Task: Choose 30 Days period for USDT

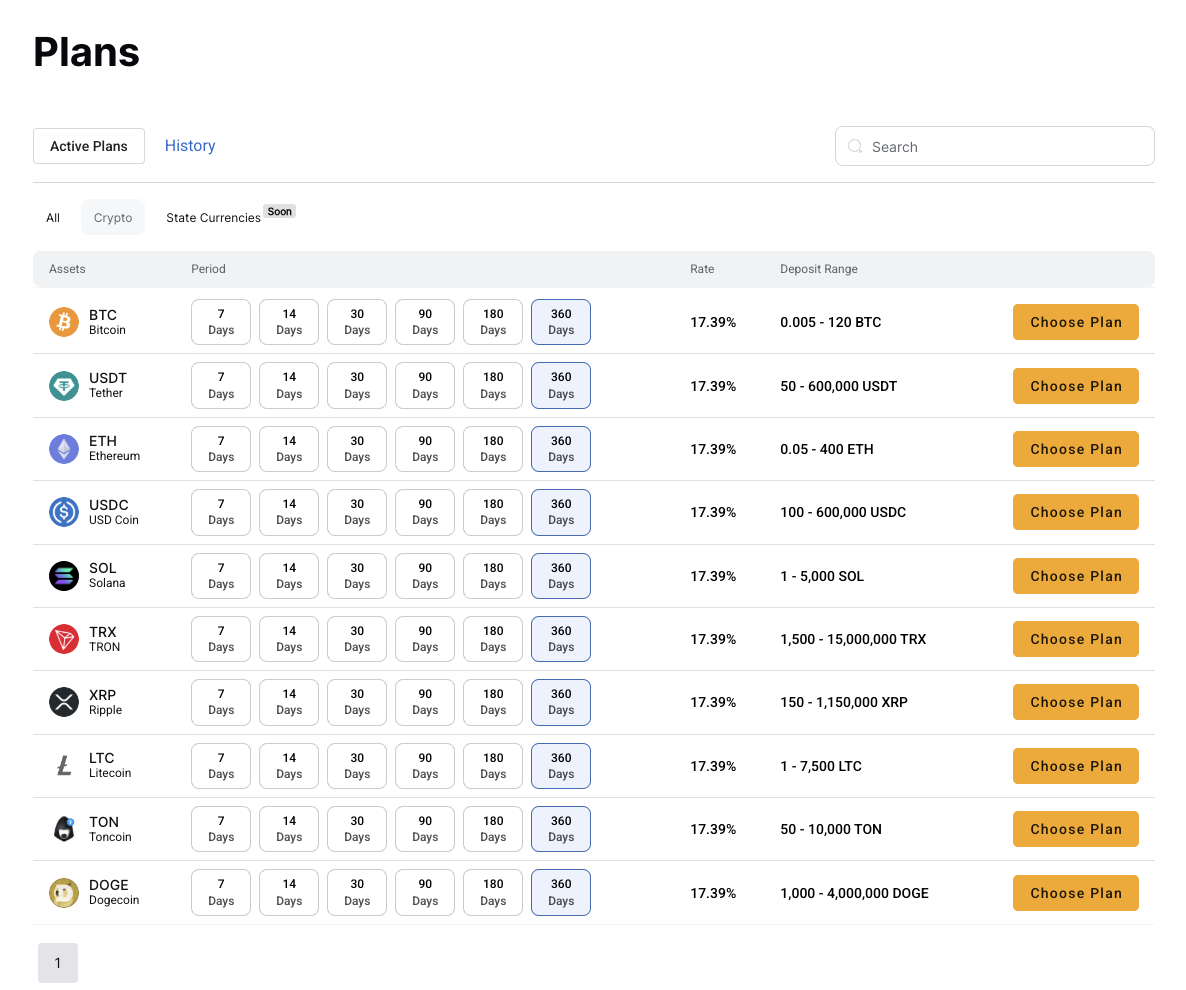Action: pos(357,386)
